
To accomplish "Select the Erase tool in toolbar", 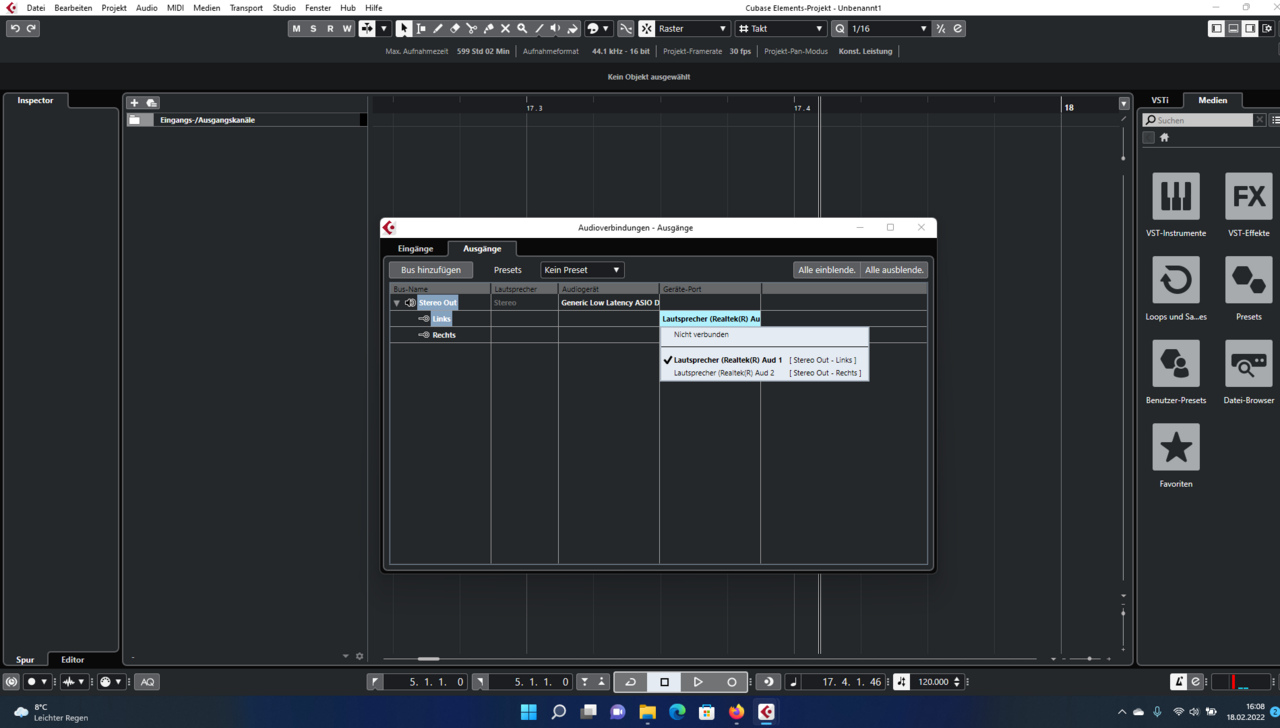I will point(455,29).
